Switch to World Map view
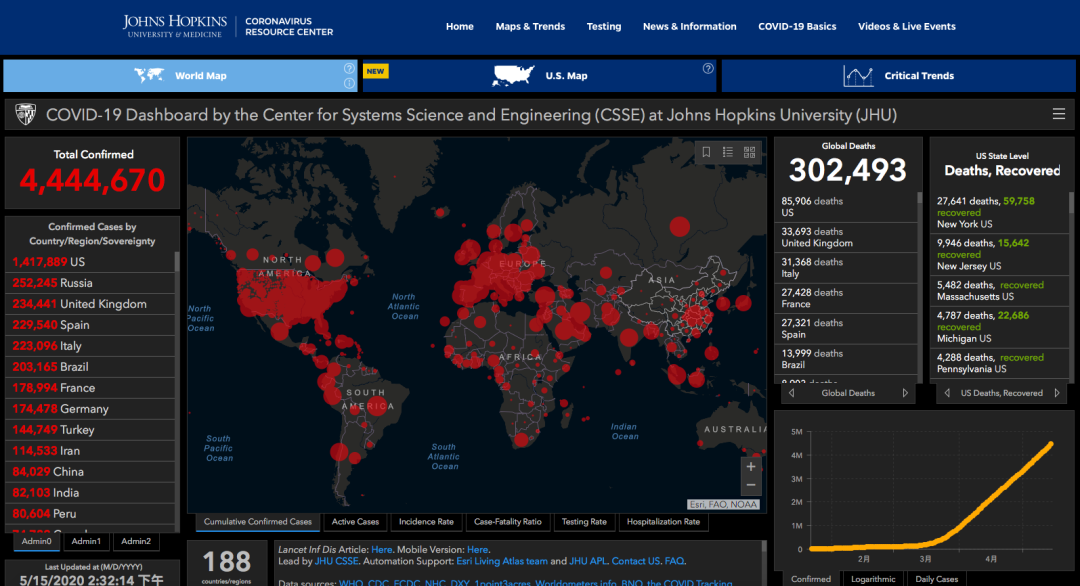 point(180,76)
